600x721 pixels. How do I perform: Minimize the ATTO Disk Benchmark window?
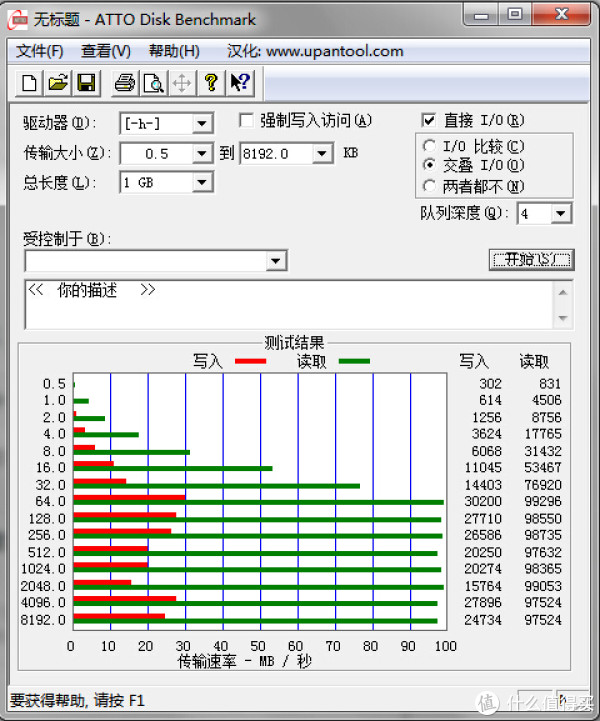tap(481, 15)
